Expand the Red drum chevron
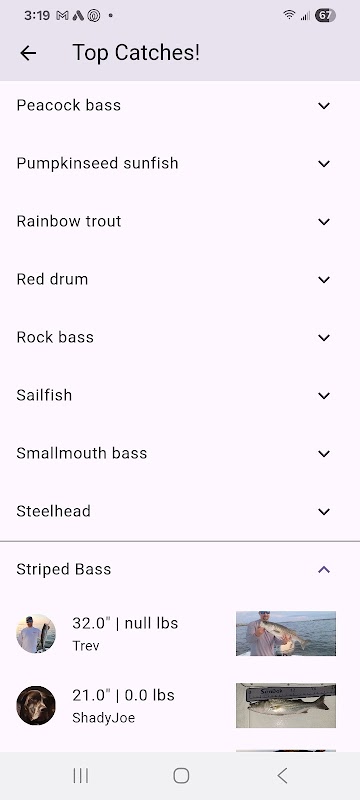Viewport: 360px width, 800px height. click(x=324, y=280)
